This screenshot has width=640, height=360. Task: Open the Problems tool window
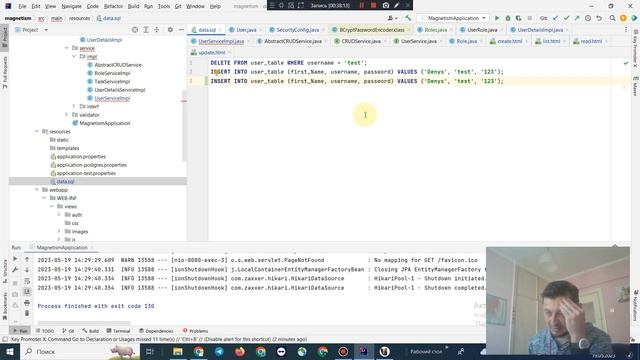tap(196, 331)
